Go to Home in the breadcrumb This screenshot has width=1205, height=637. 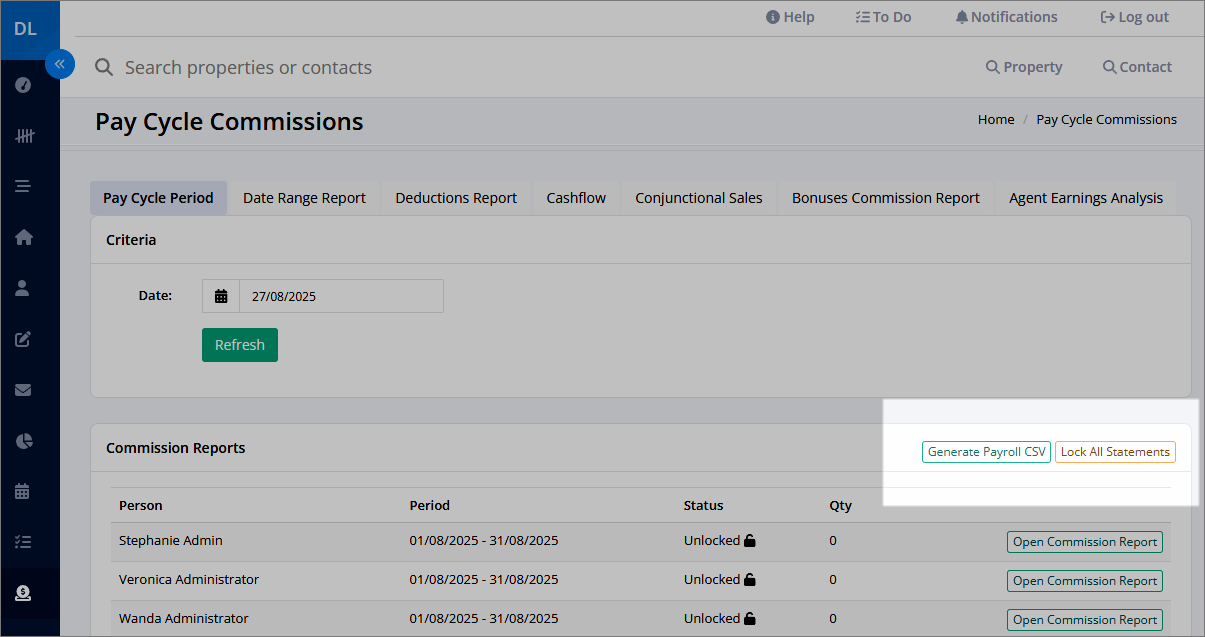(996, 119)
